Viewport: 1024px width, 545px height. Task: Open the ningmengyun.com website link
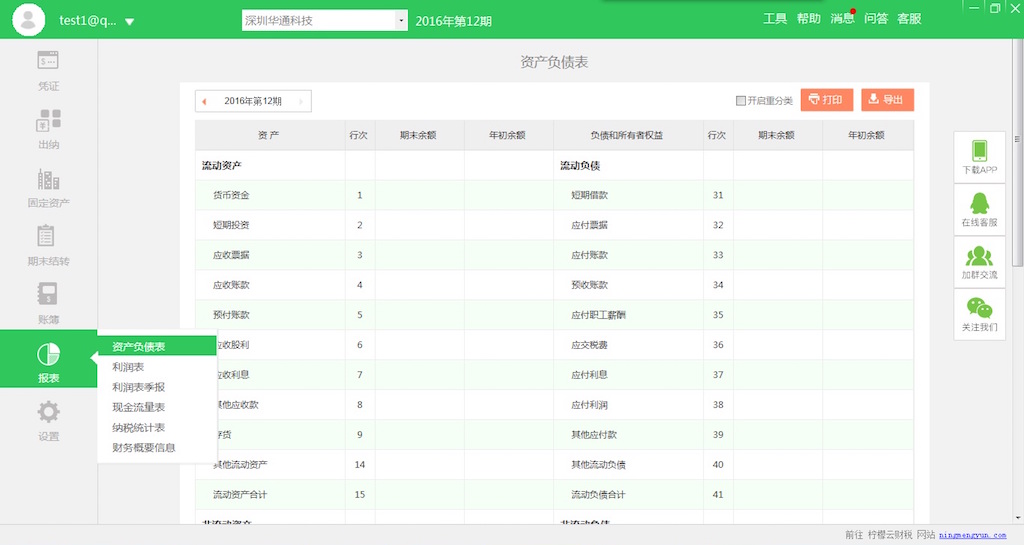[972, 535]
